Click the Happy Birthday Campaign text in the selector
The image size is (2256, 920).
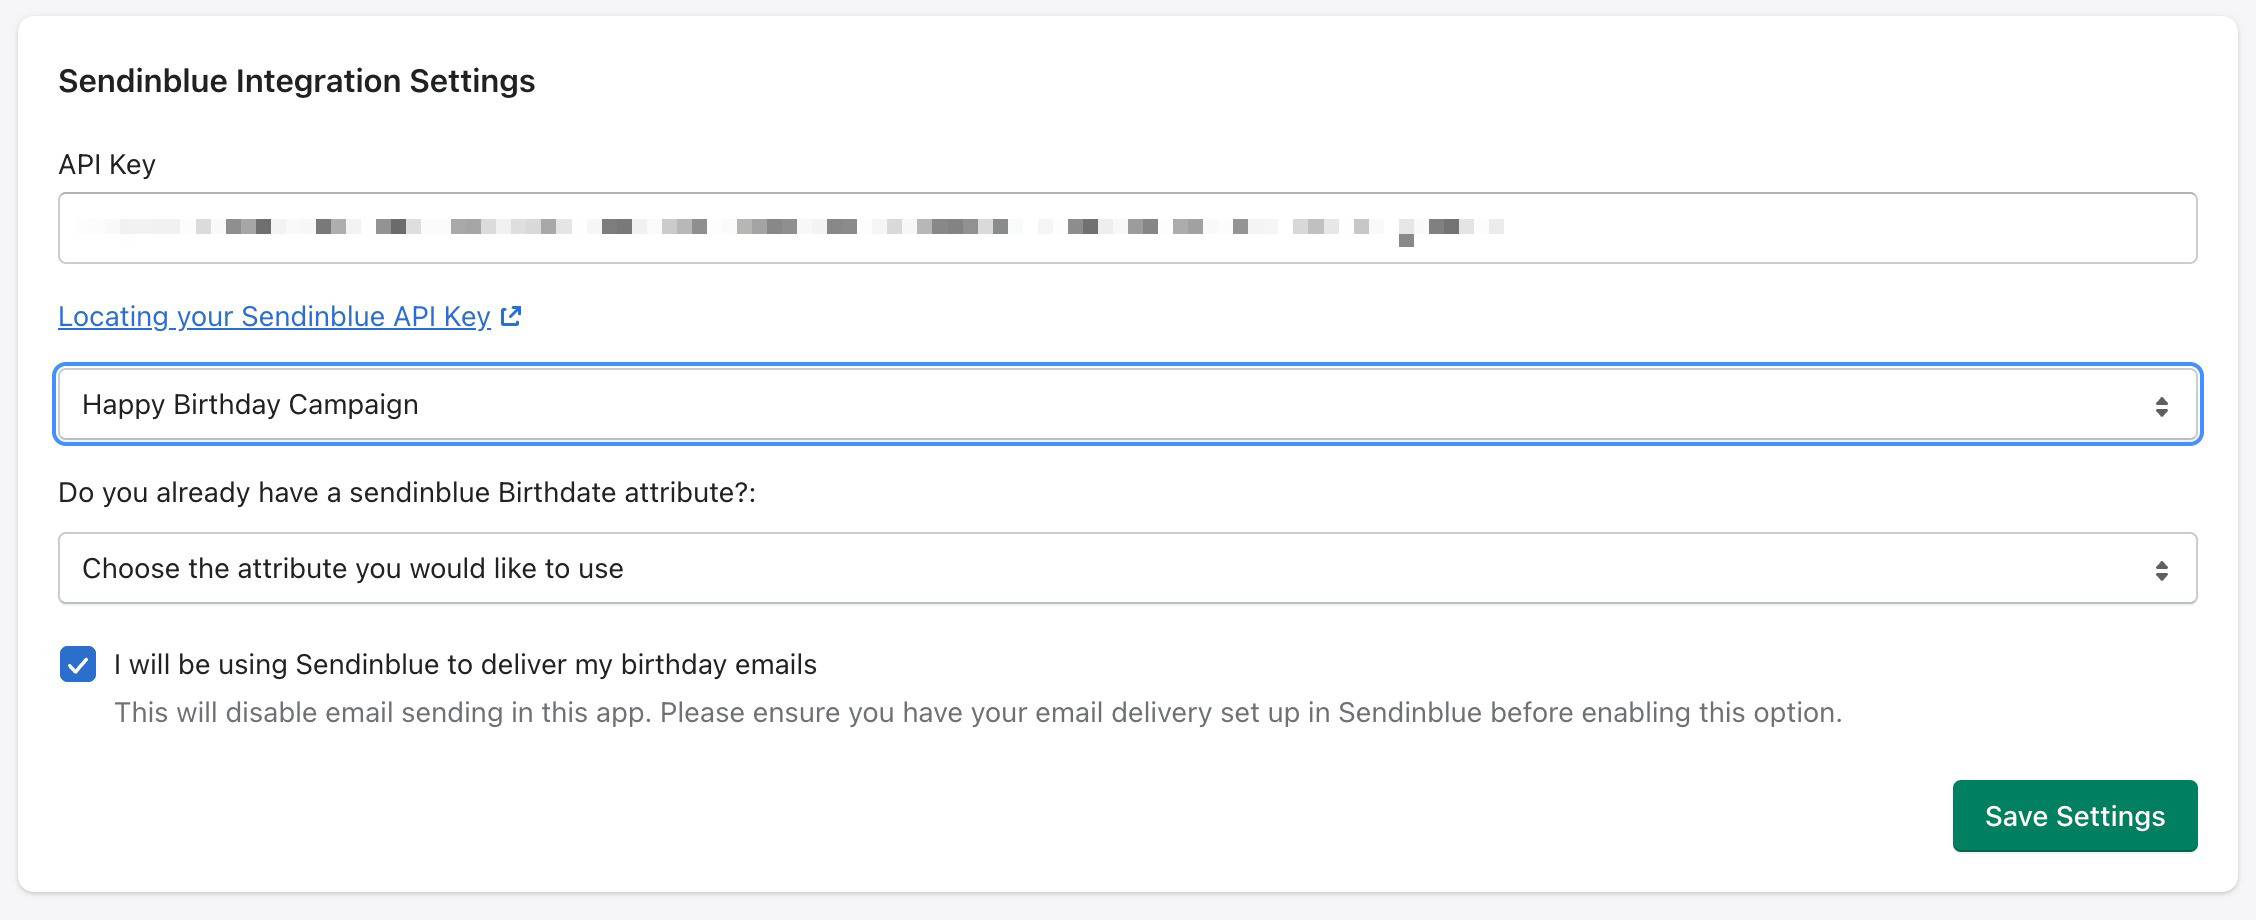(x=250, y=405)
